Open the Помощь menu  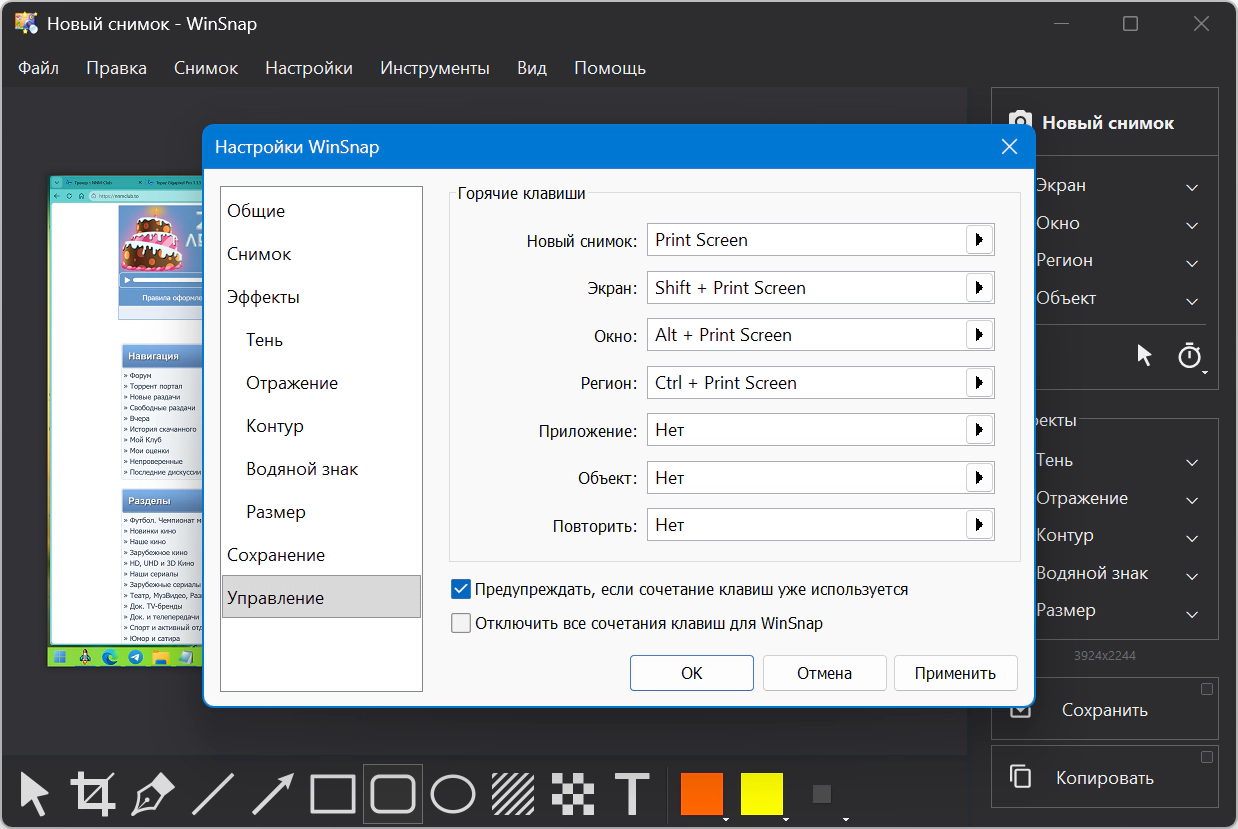[x=610, y=68]
